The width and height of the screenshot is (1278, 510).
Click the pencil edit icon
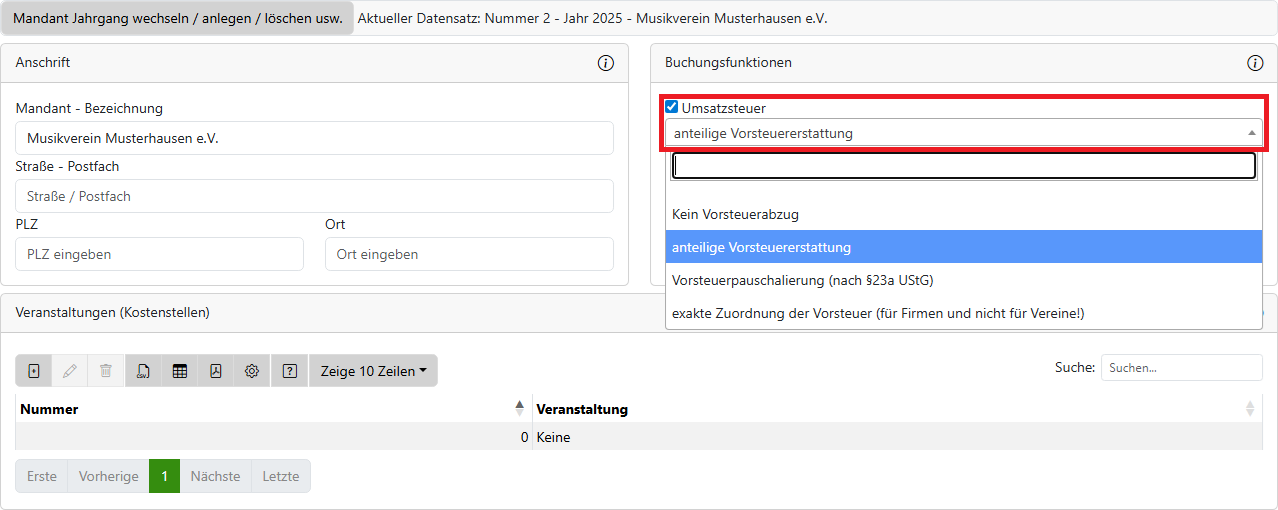tap(69, 371)
